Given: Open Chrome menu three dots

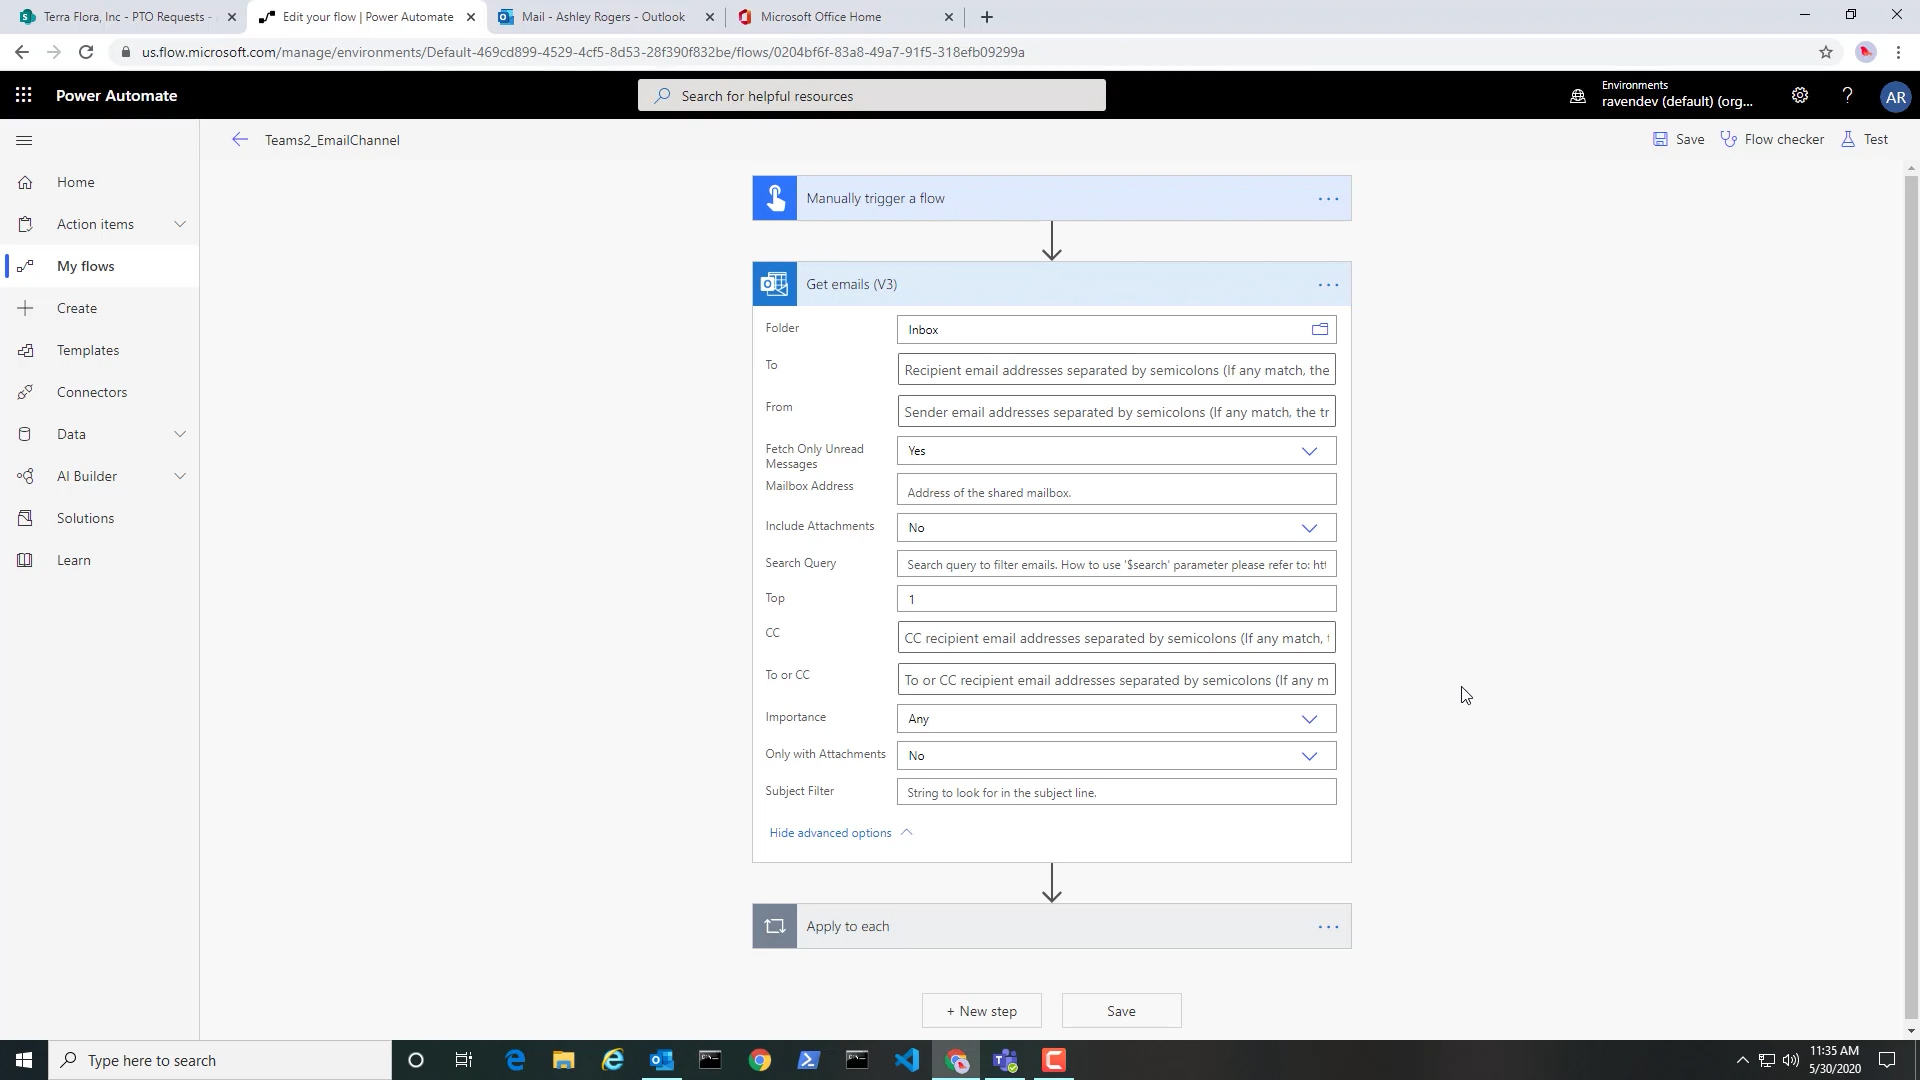Looking at the screenshot, I should (1898, 52).
